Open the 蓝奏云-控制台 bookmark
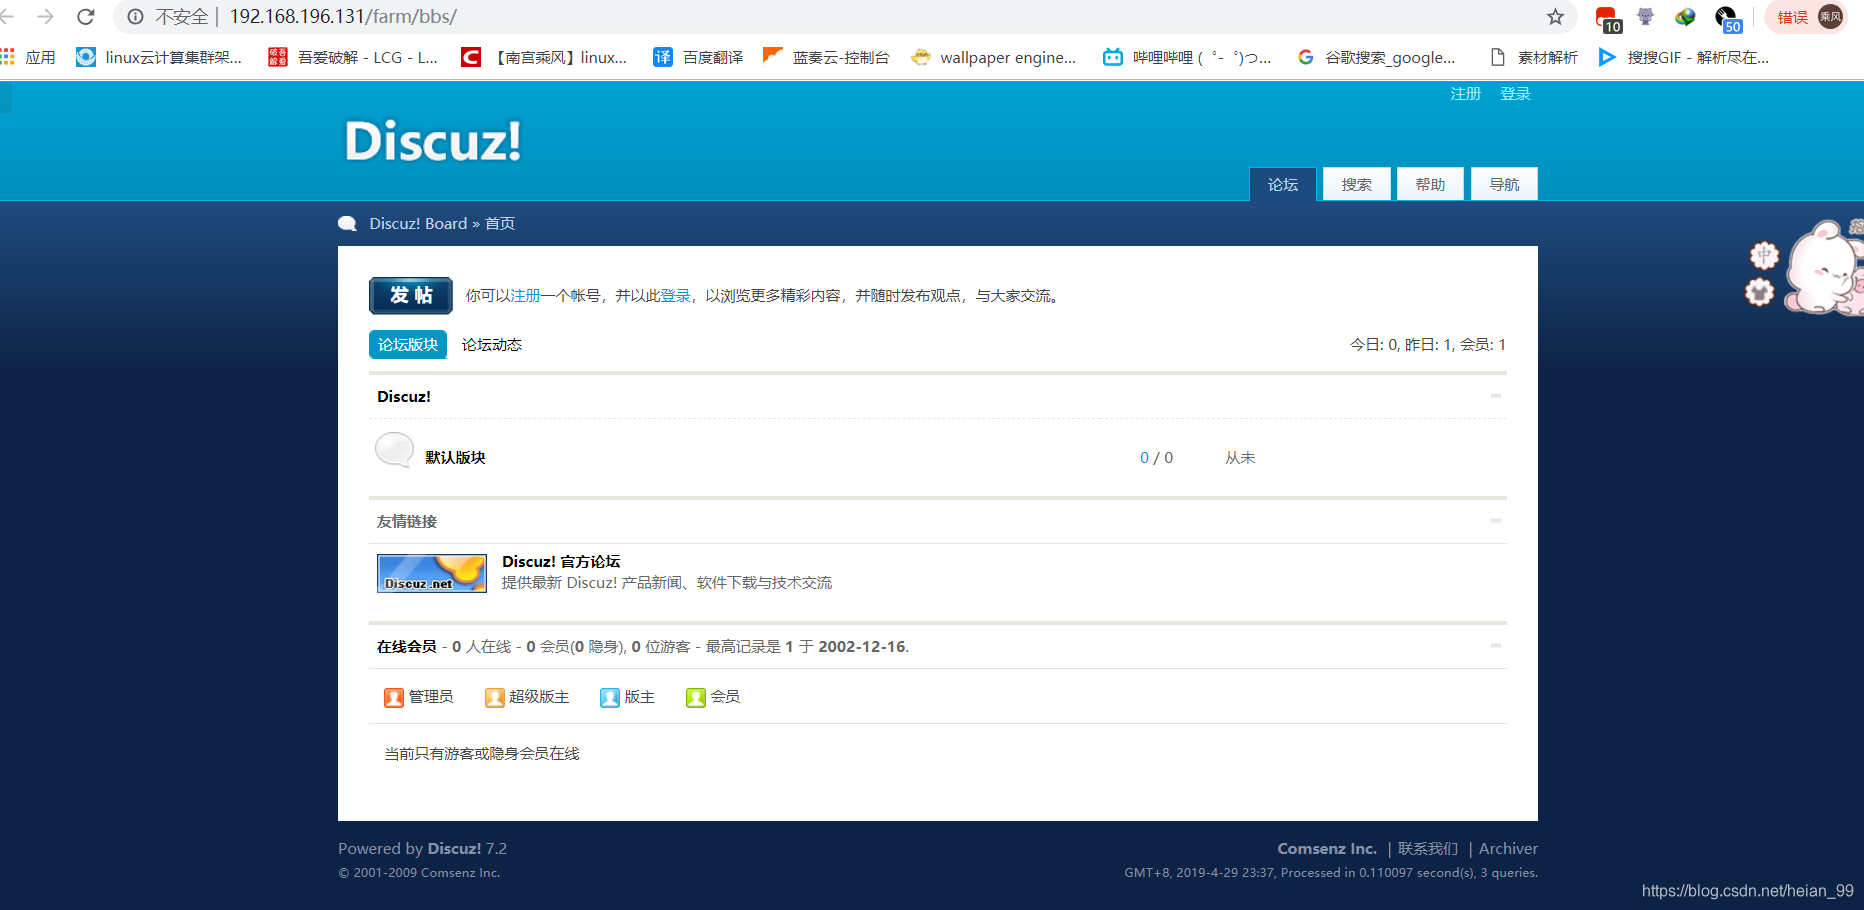1864x910 pixels. click(826, 57)
